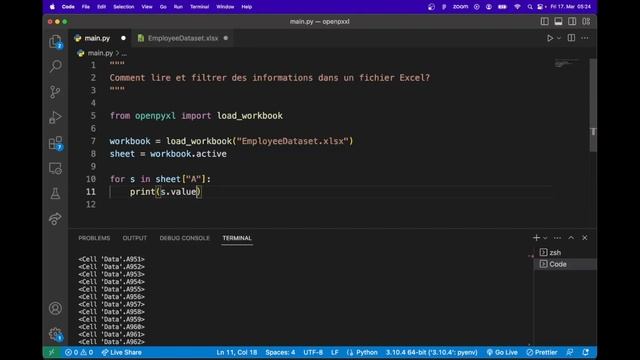Open errors and warnings count in status bar
Image resolution: width=640 pixels, height=360 pixels.
coord(79,352)
